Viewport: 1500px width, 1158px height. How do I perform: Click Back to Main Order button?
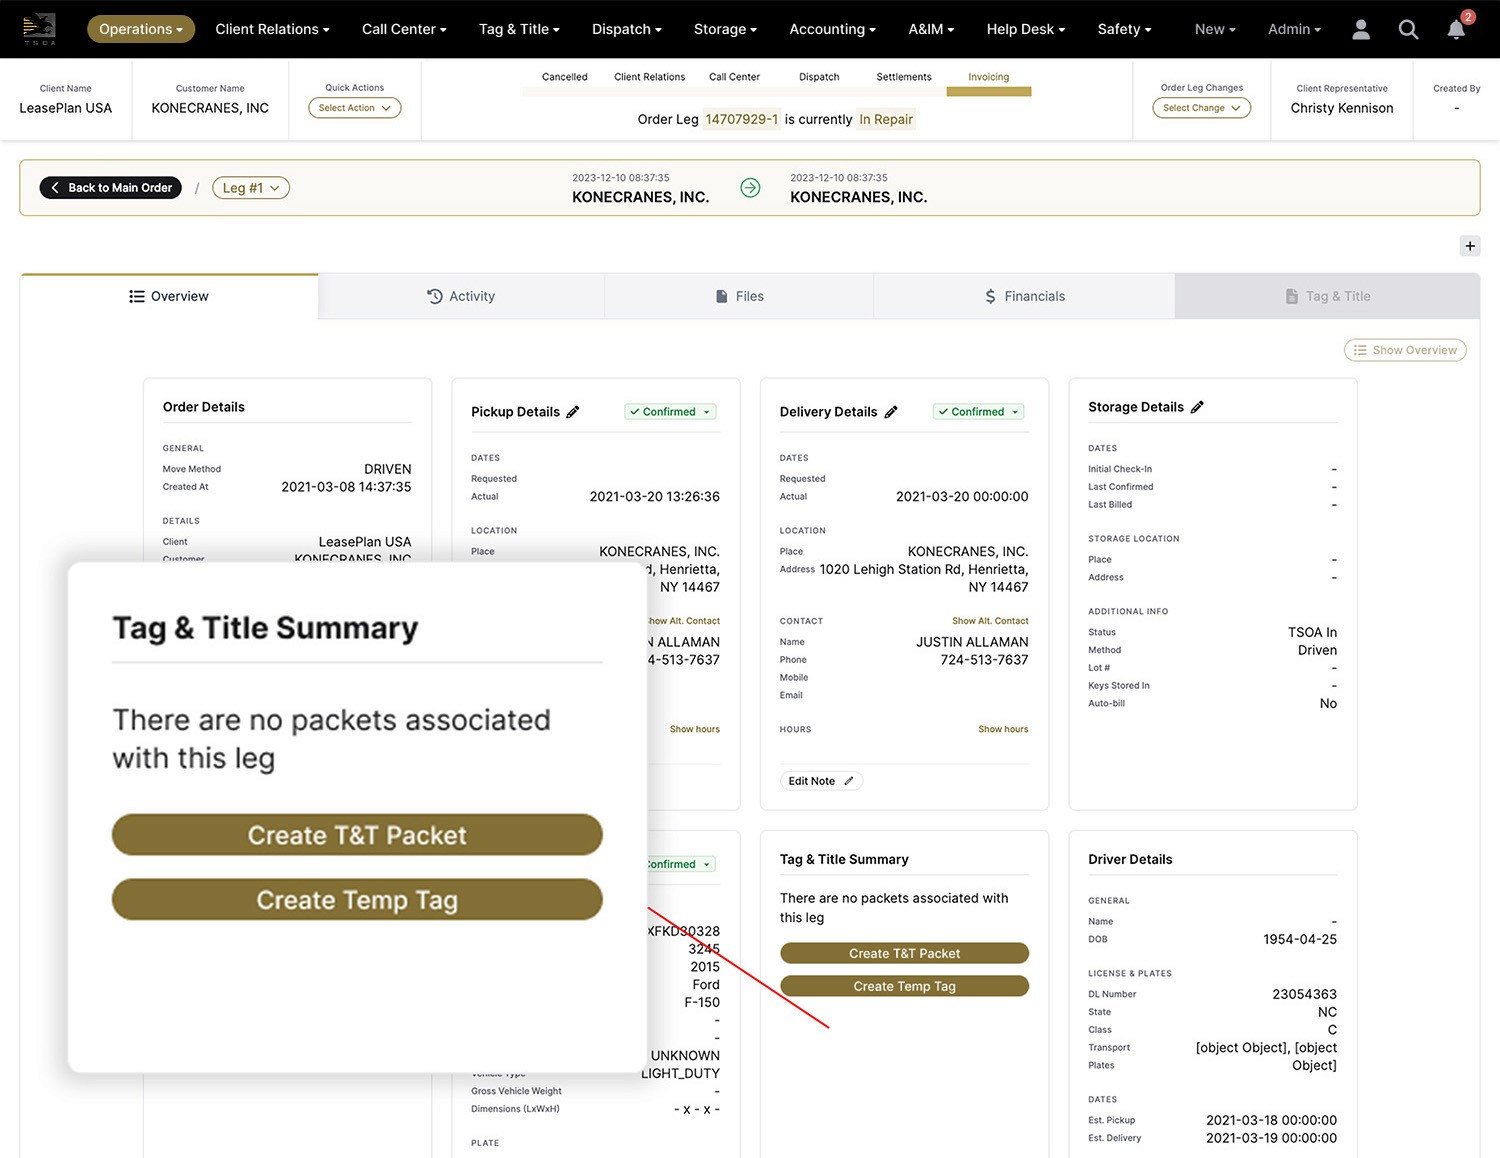pos(111,188)
